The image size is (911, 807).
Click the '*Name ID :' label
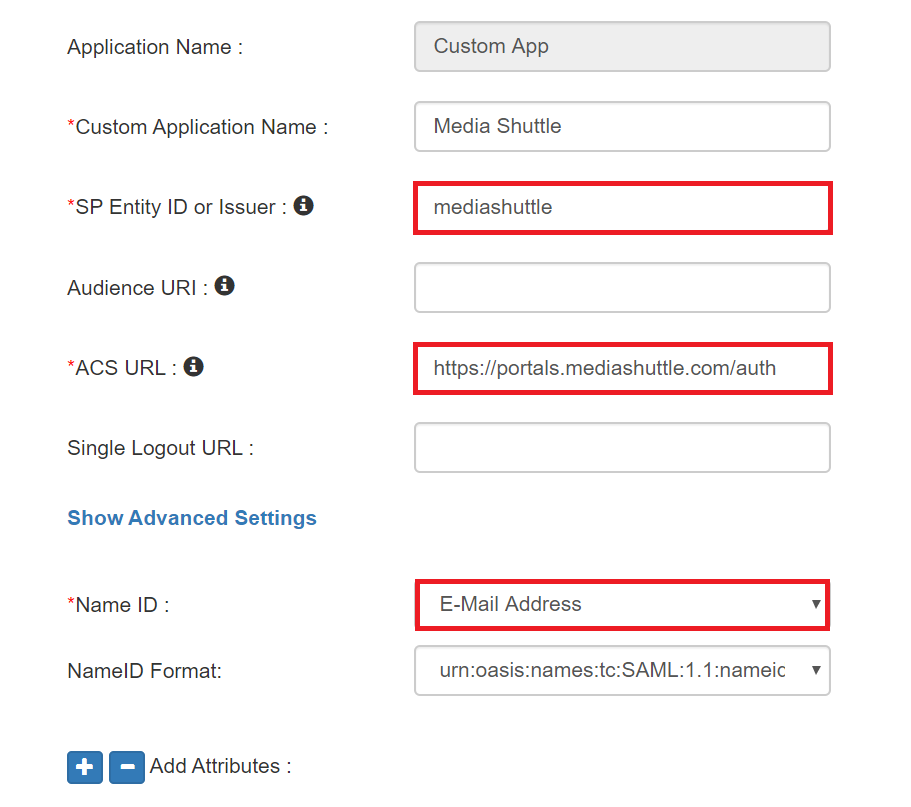pyautogui.click(x=119, y=605)
